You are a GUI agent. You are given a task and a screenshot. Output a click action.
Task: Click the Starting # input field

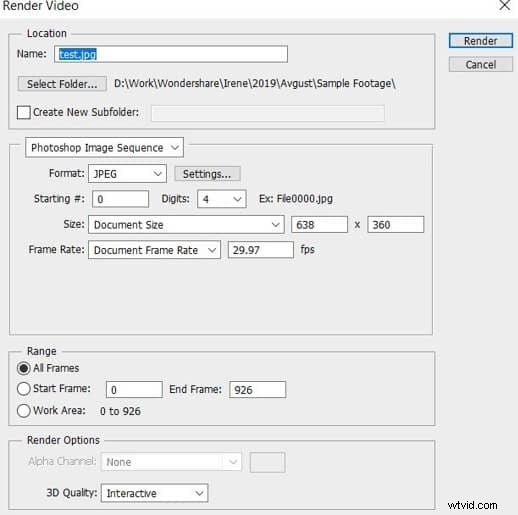click(120, 199)
